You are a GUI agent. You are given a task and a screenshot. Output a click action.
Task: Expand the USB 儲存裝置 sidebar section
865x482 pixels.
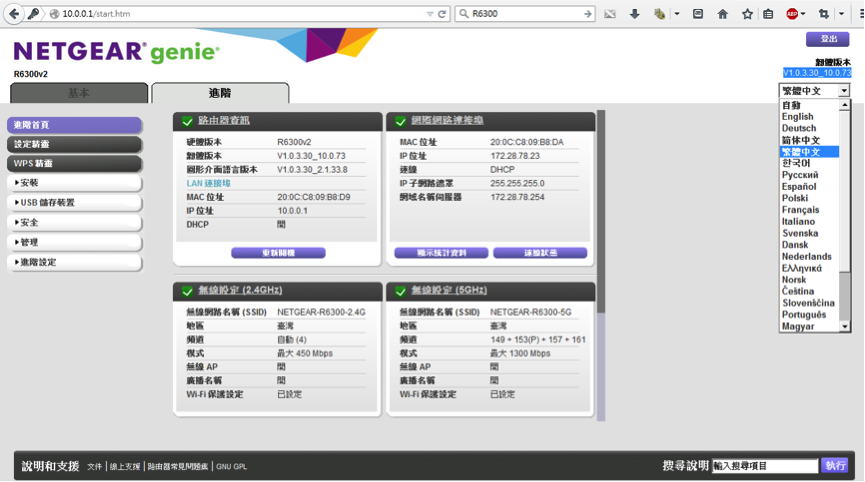(74, 203)
